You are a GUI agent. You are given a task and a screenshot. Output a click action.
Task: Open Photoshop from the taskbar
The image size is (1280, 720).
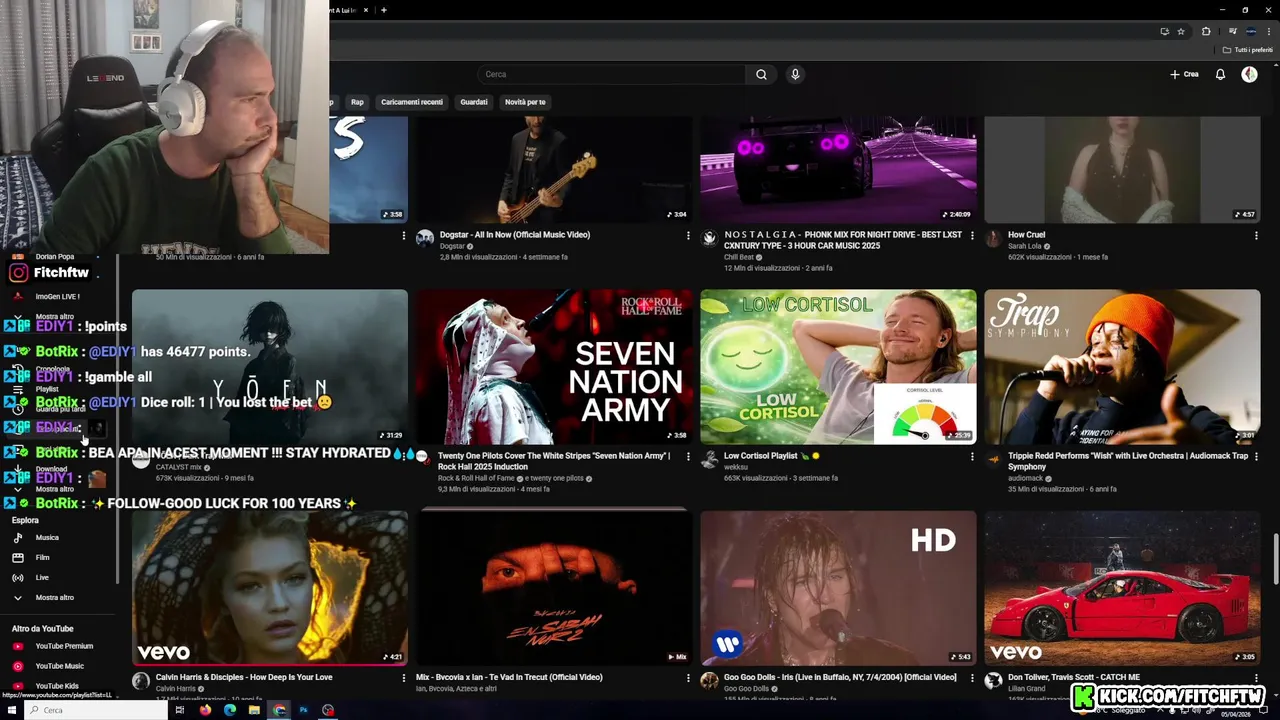pyautogui.click(x=303, y=710)
